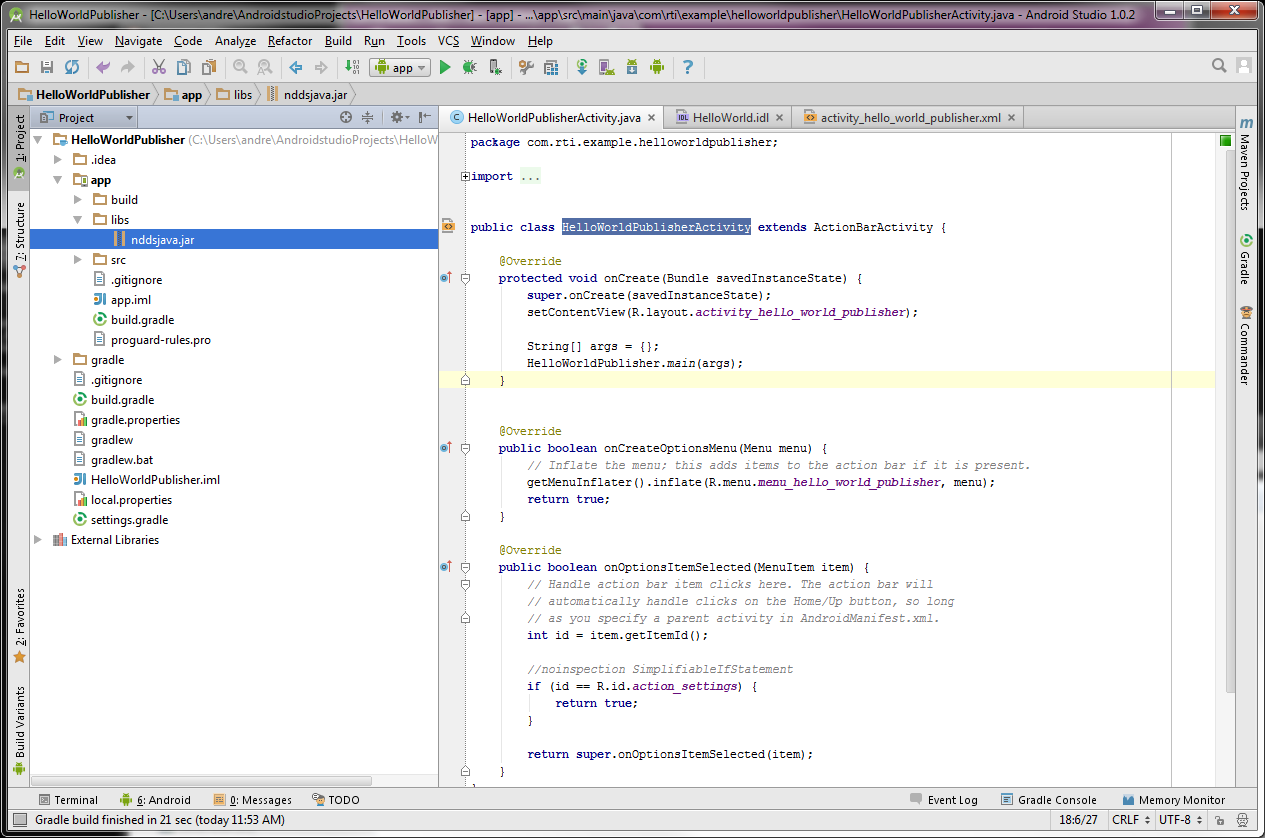Open Settings with the wrench icon
Viewport: 1265px width, 838px height.
(526, 67)
